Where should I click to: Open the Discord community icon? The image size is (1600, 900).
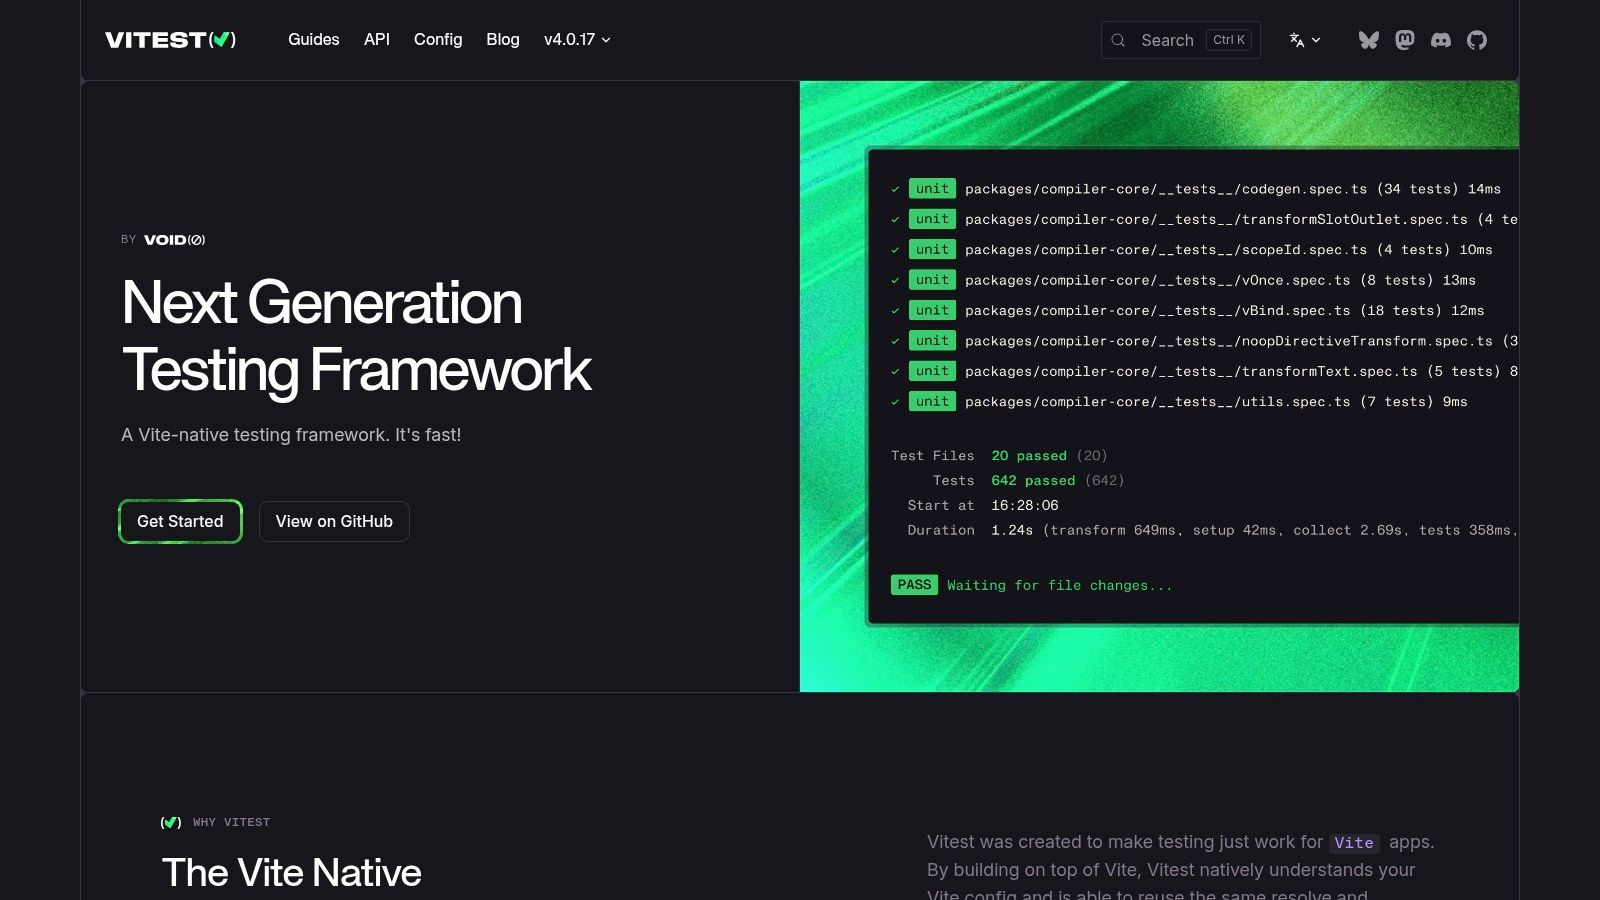[1441, 40]
